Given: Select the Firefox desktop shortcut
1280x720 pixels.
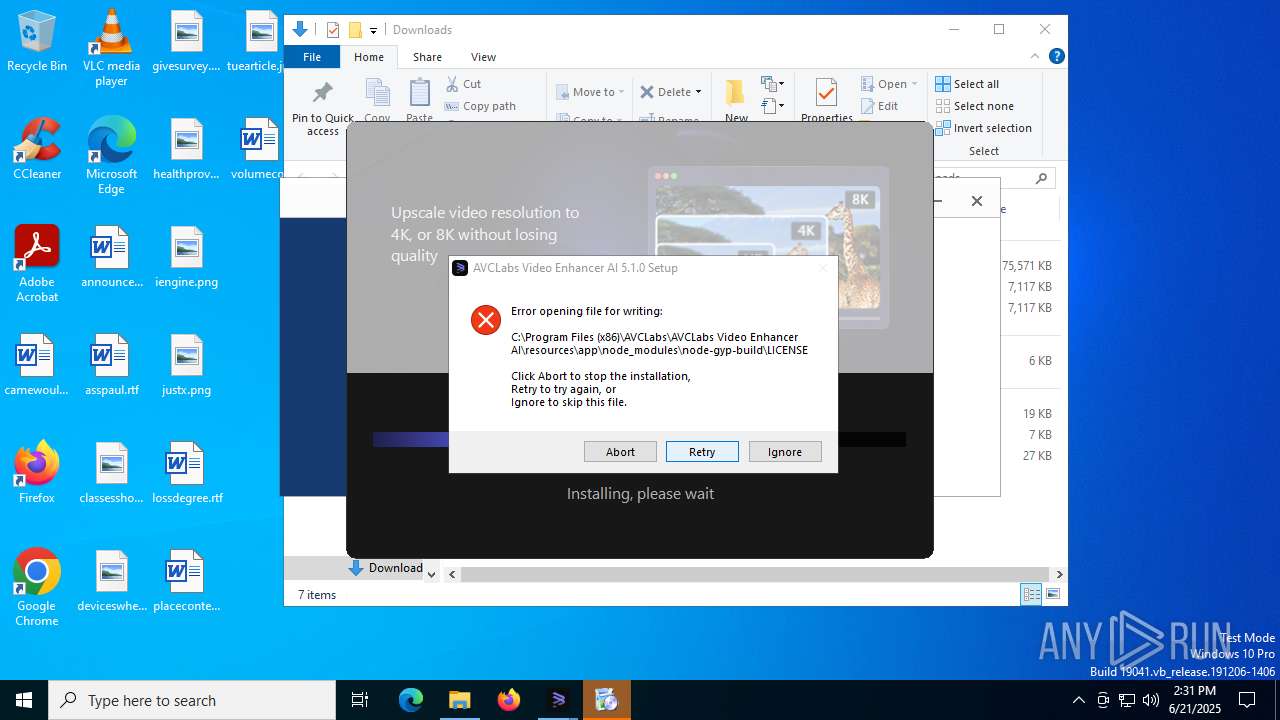Looking at the screenshot, I should point(37,472).
